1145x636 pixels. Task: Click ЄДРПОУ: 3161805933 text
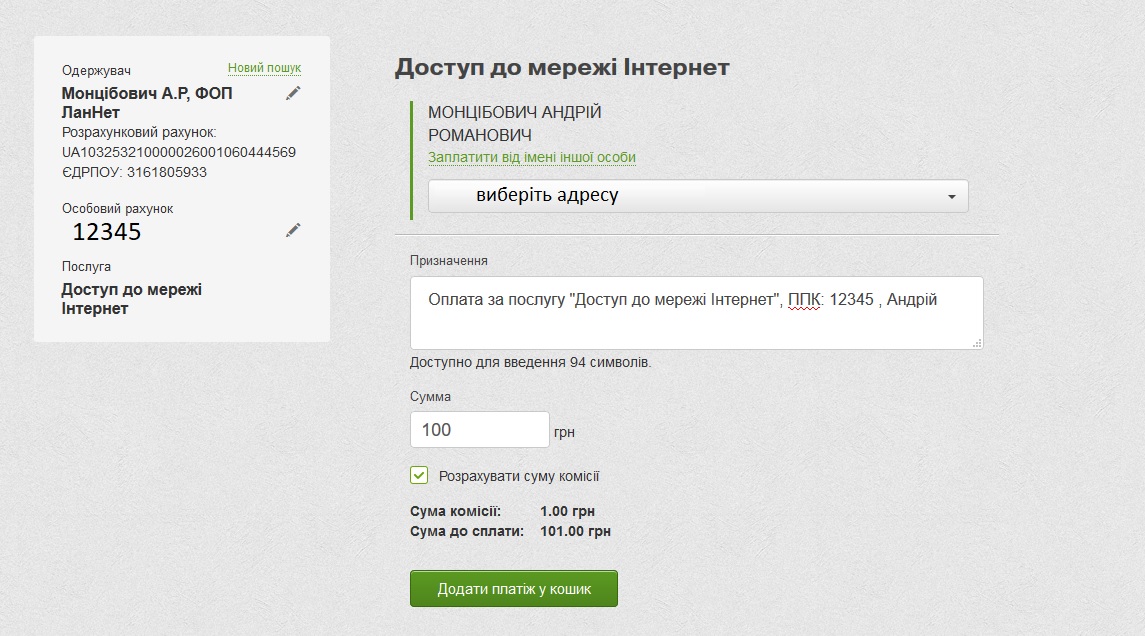(x=134, y=172)
